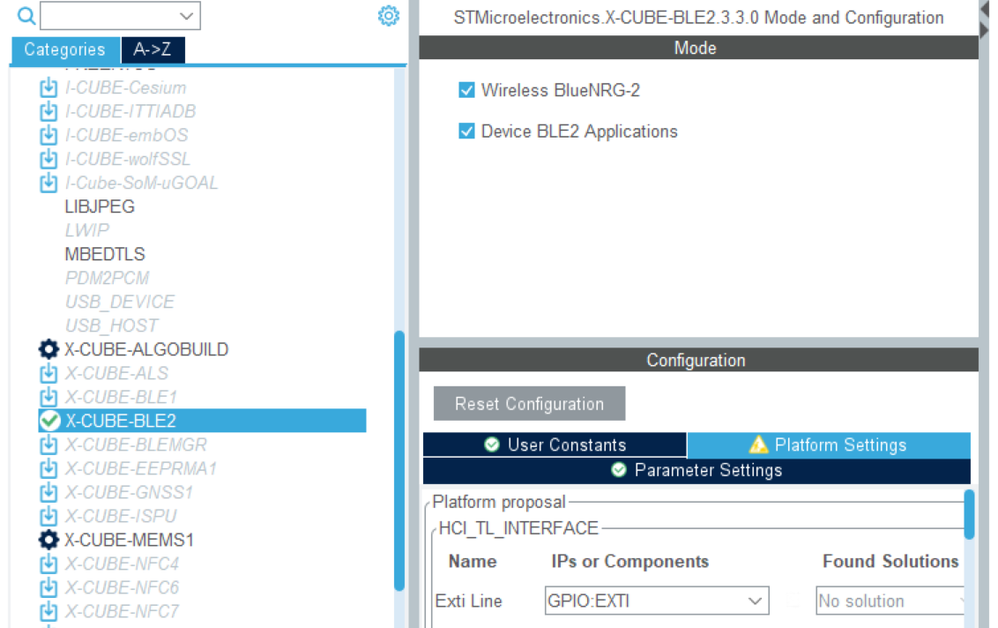Open the No solution Found Solutions dropdown
Image resolution: width=998 pixels, height=628 pixels.
(x=891, y=601)
